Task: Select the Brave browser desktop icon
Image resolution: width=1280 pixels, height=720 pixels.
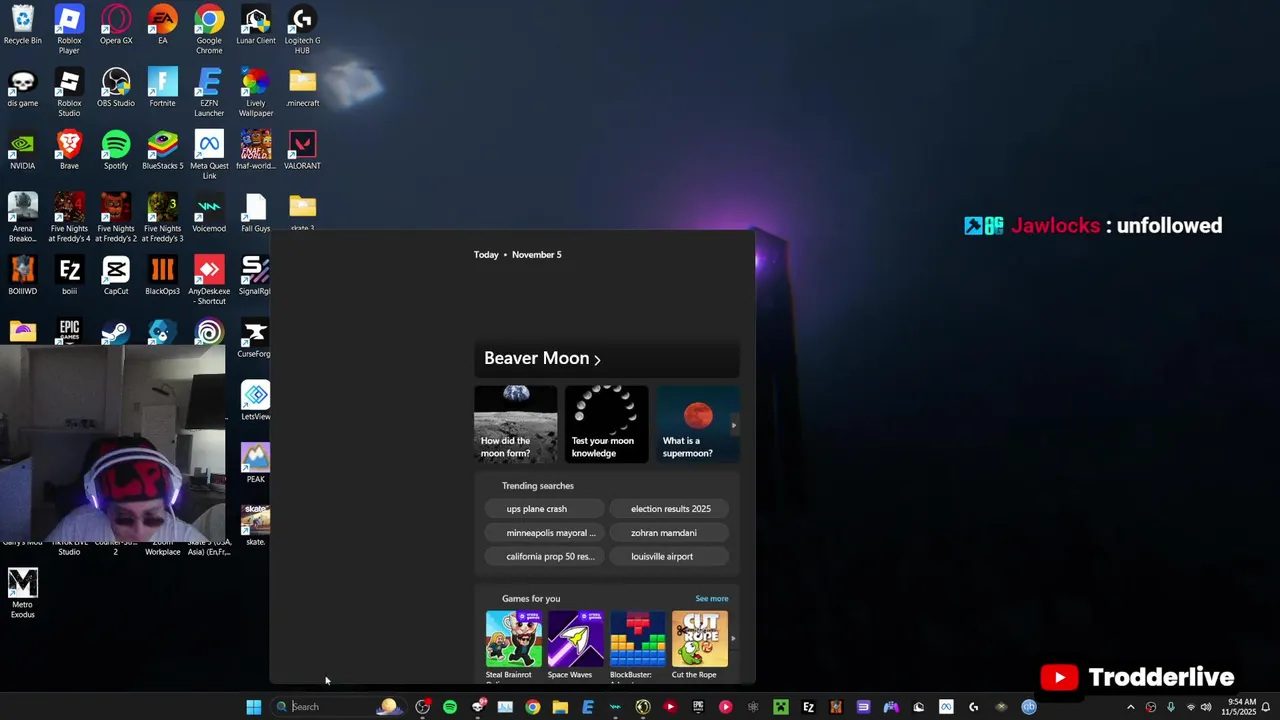Action: tap(69, 151)
